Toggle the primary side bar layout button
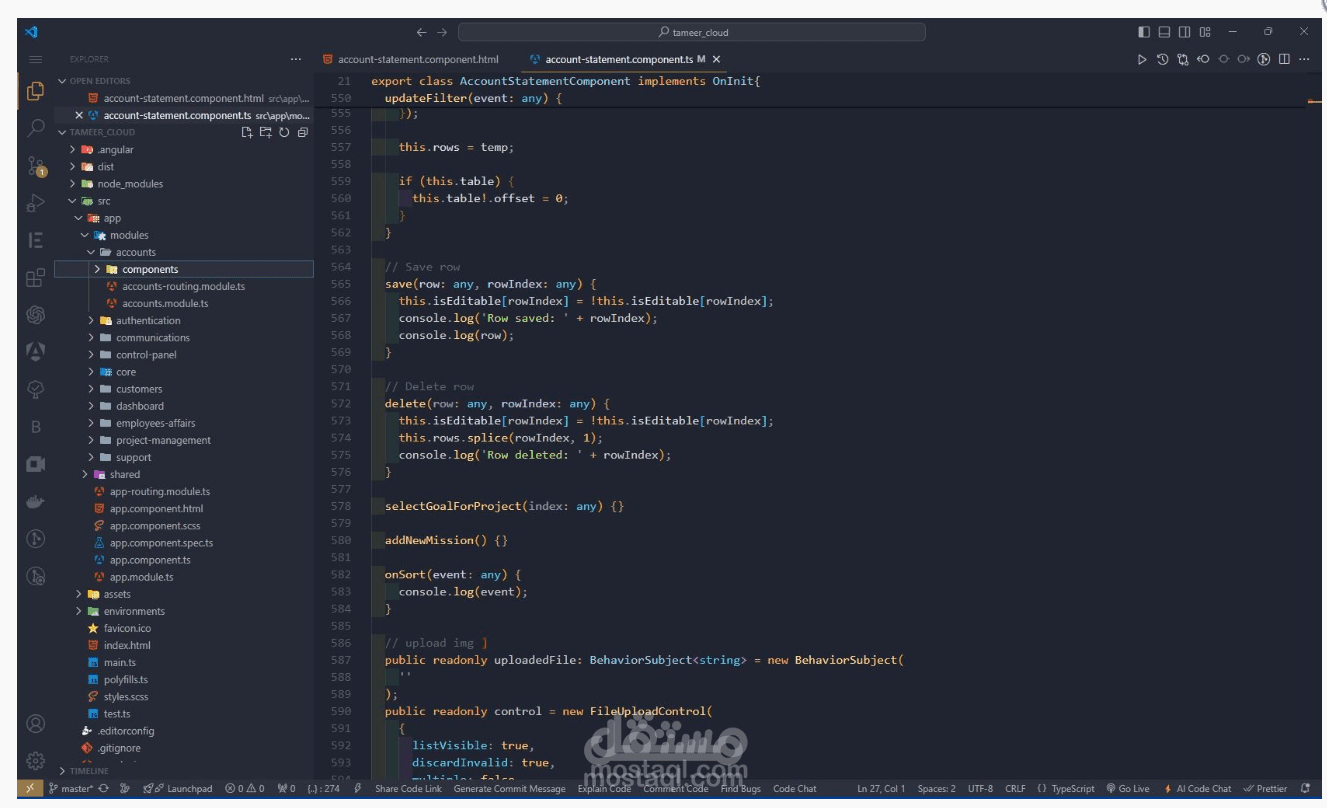 [x=1144, y=32]
